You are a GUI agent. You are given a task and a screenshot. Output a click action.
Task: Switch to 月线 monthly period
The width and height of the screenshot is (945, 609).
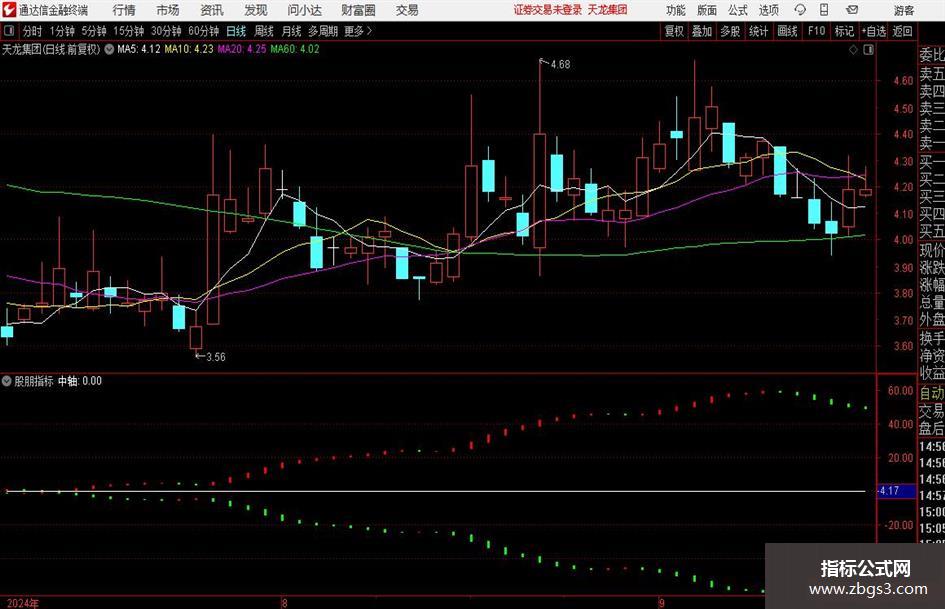(x=292, y=31)
